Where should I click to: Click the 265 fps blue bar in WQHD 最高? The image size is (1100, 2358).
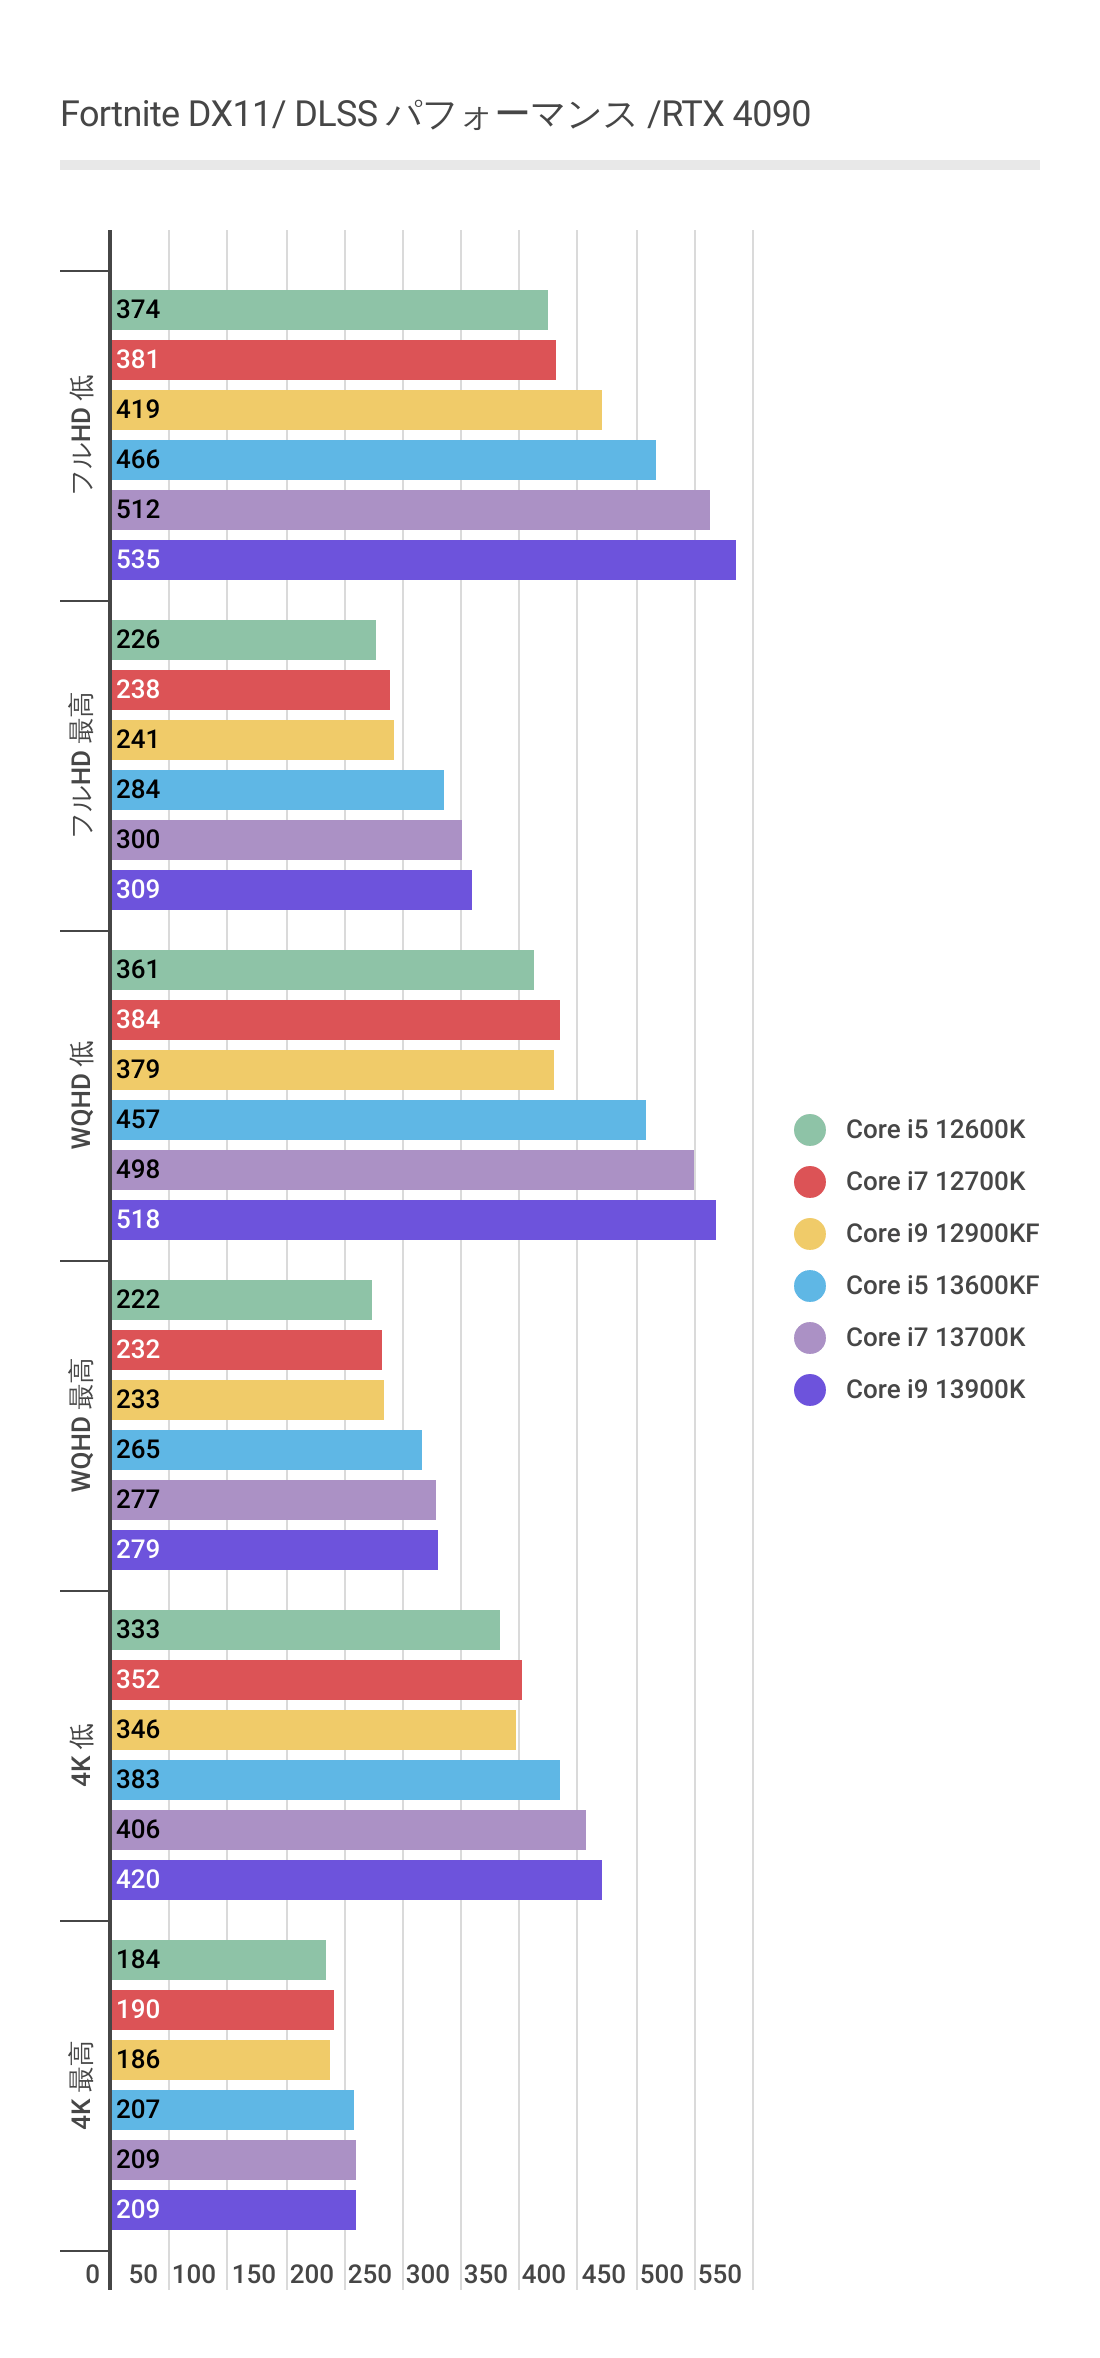267,1450
